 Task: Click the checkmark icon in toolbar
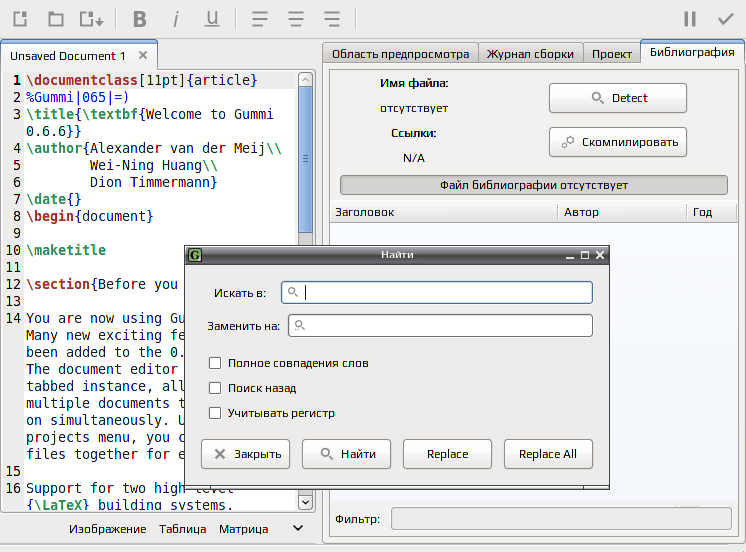click(x=726, y=19)
